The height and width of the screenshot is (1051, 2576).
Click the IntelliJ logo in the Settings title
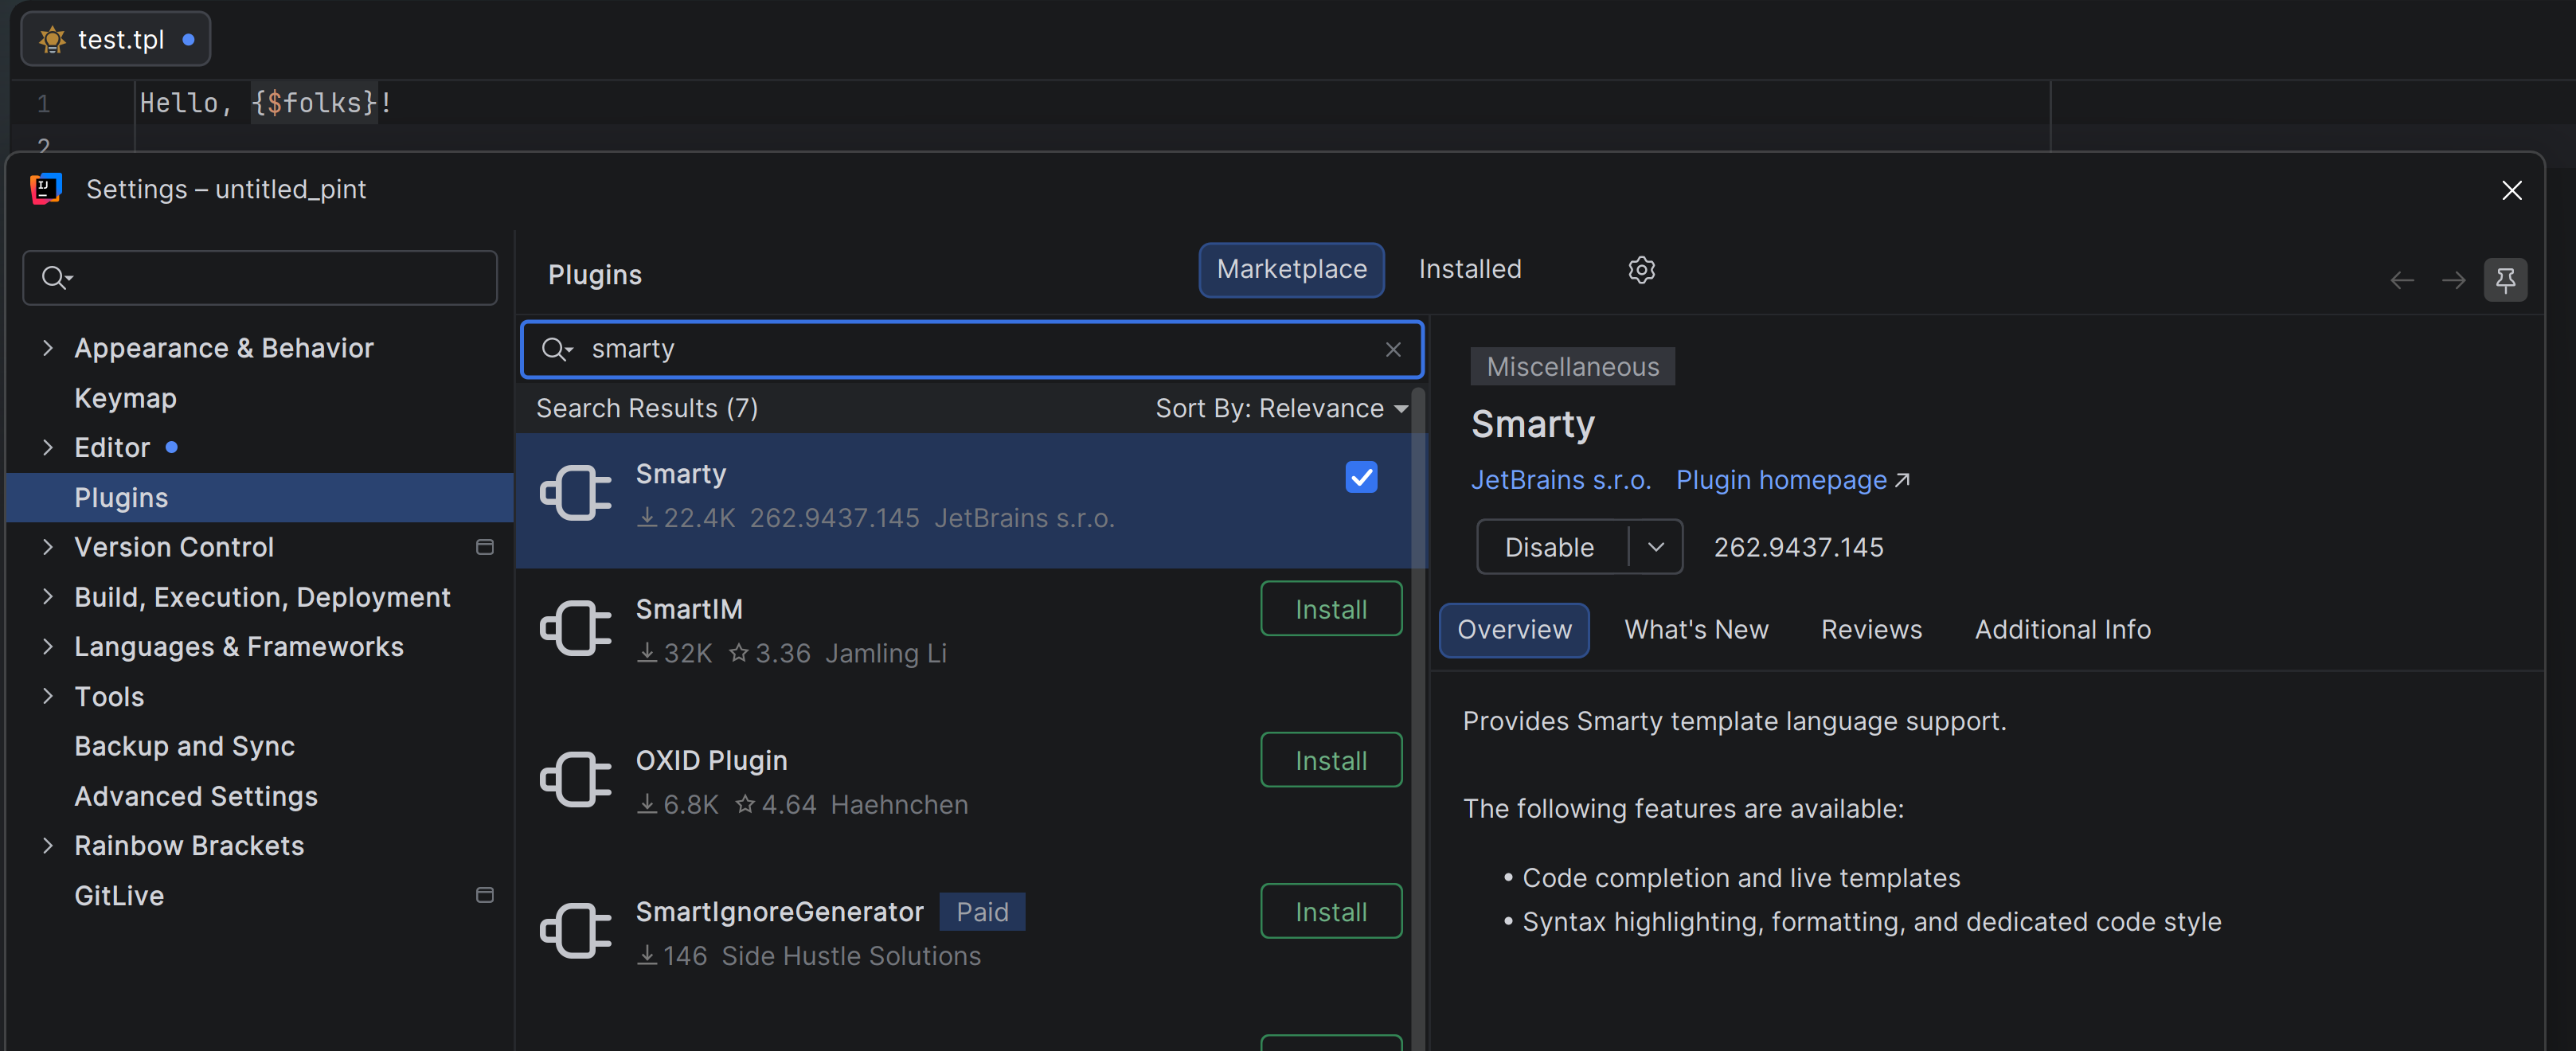[46, 188]
